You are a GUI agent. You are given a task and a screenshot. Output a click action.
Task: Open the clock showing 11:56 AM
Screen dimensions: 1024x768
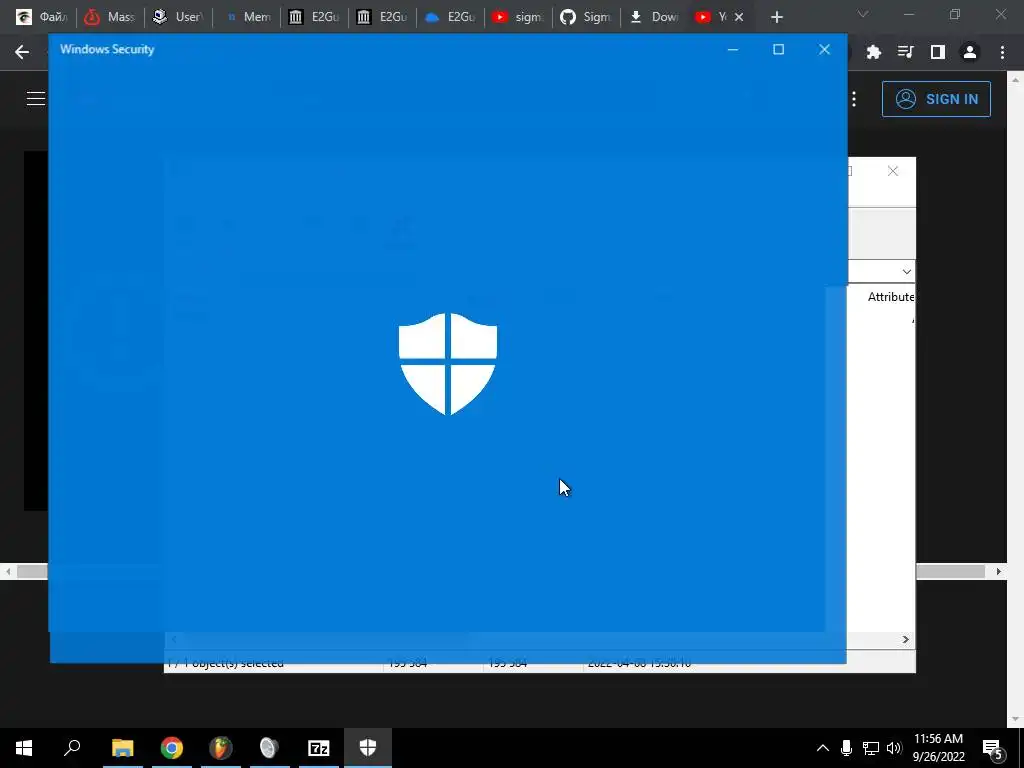938,748
